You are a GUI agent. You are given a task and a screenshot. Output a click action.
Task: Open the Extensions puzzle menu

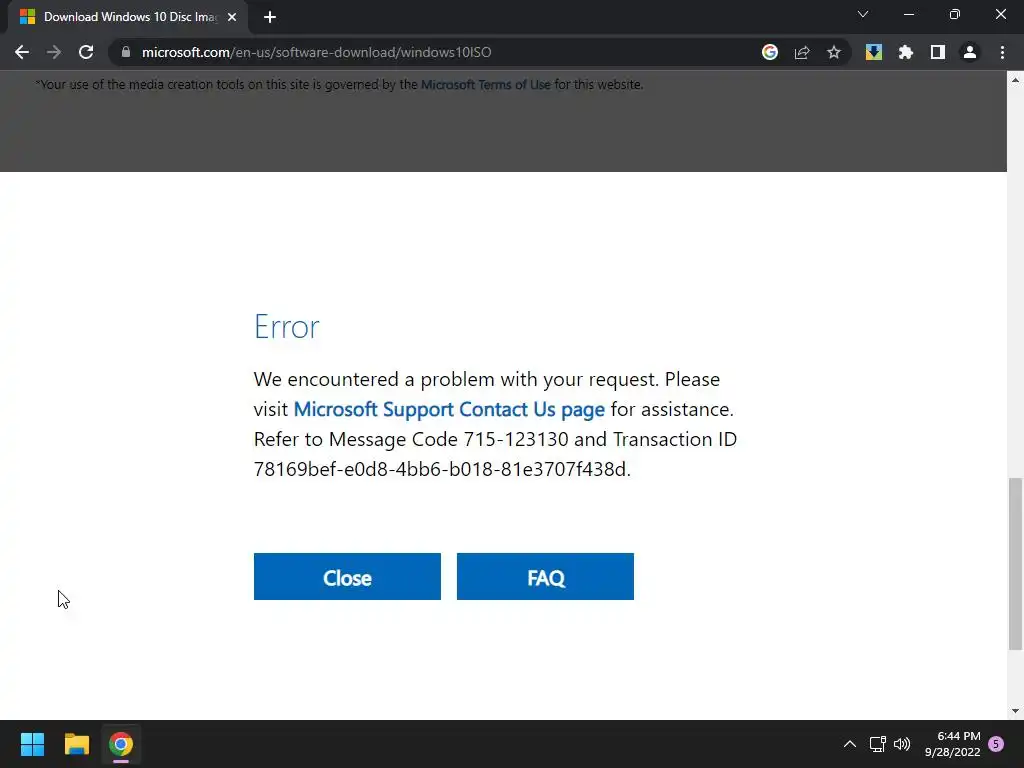pyautogui.click(x=906, y=52)
